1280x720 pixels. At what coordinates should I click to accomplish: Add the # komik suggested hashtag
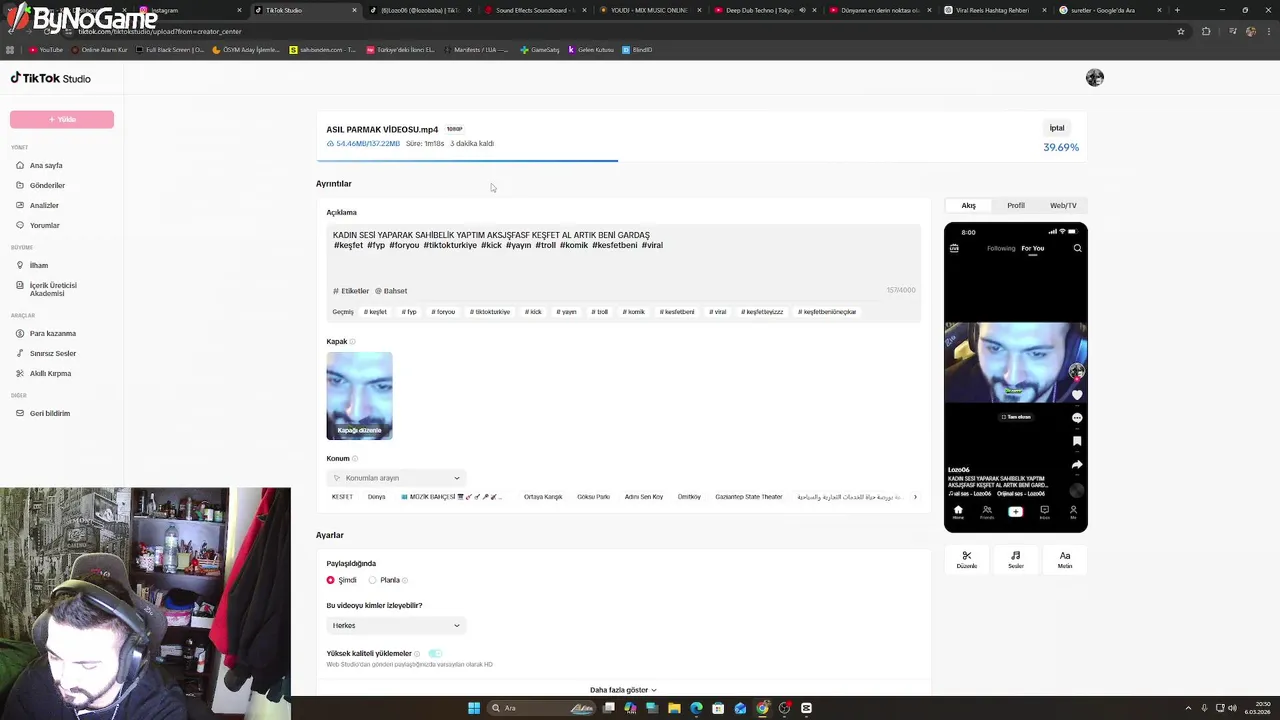coord(634,312)
